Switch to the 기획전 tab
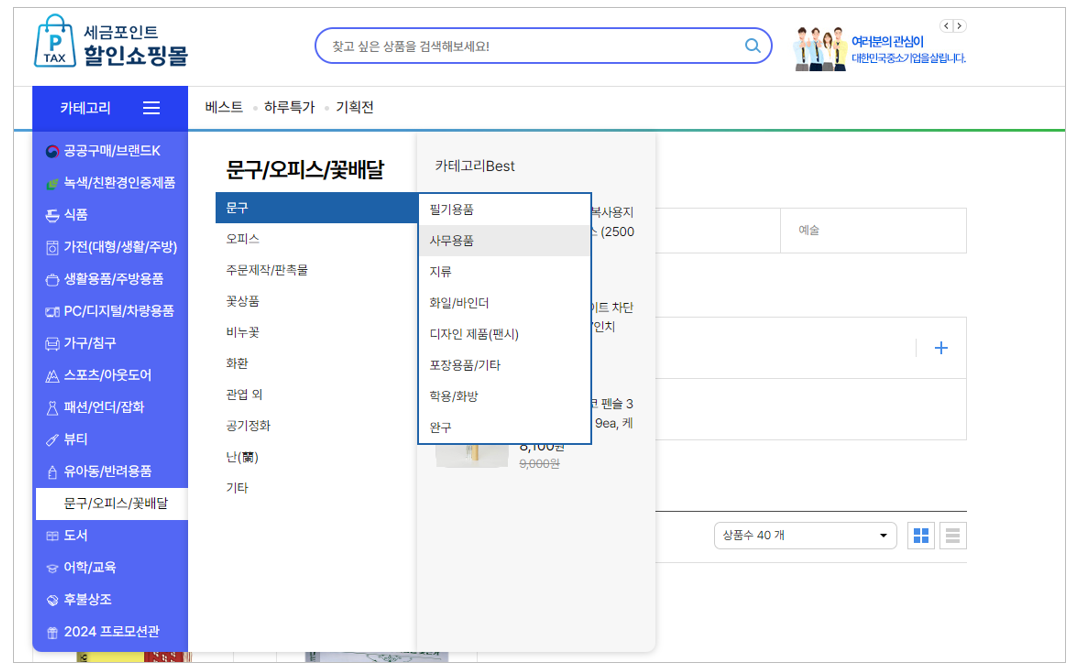Screen dimensions: 1073x669 pos(354,107)
